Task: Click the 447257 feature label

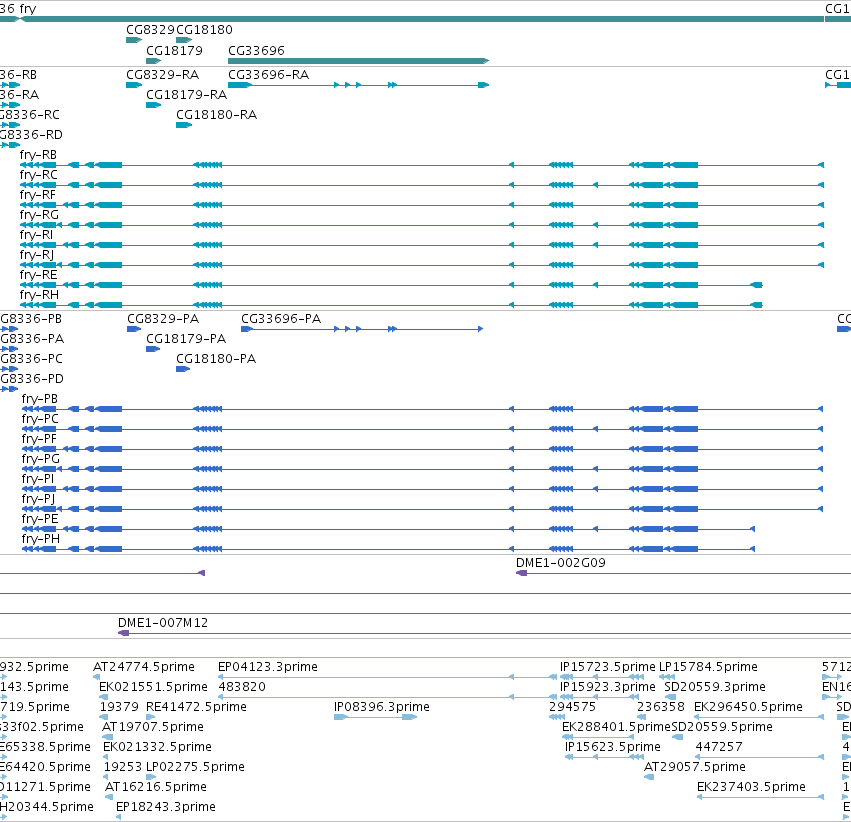Action: click(x=719, y=747)
